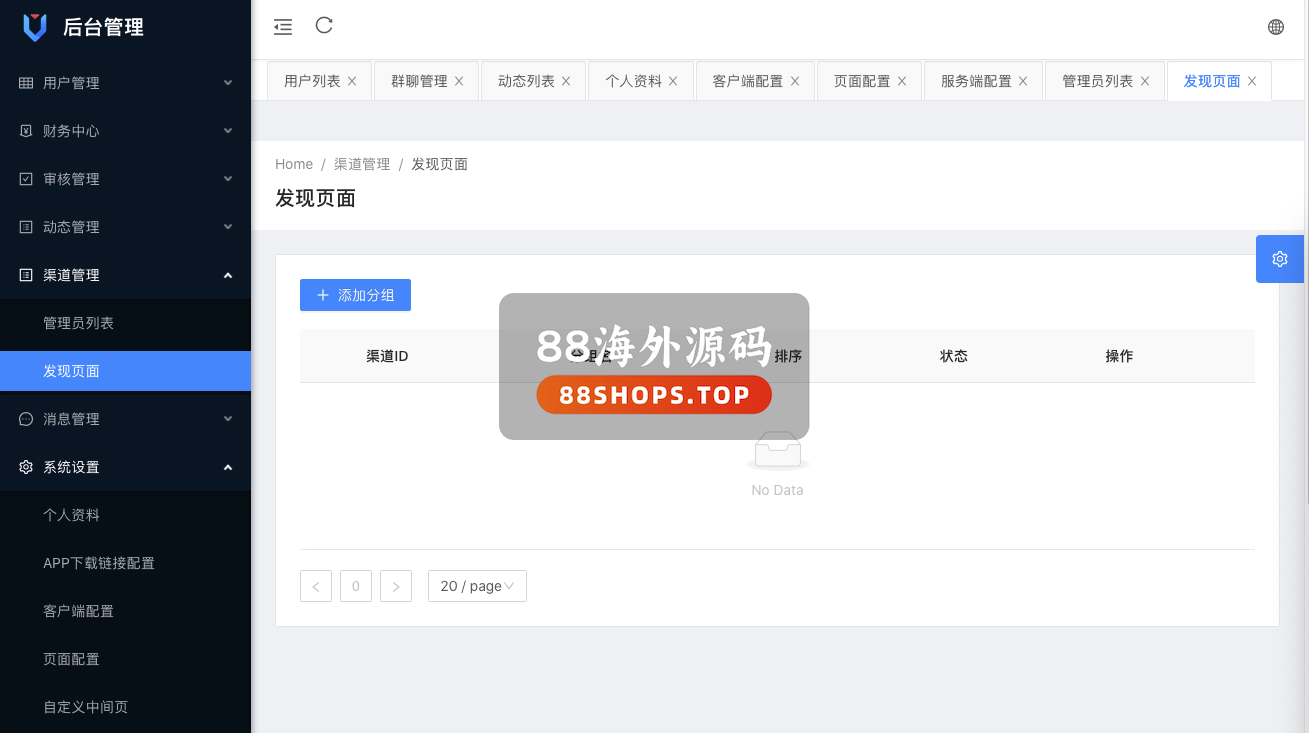Expand the 用户管理 sidebar menu
1309x733 pixels.
pyautogui.click(x=125, y=83)
